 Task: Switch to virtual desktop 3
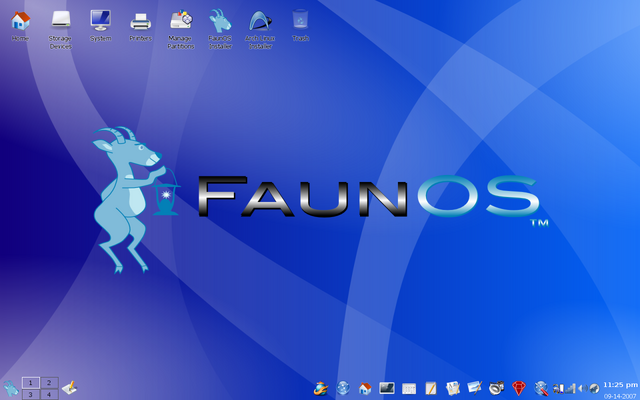point(31,394)
